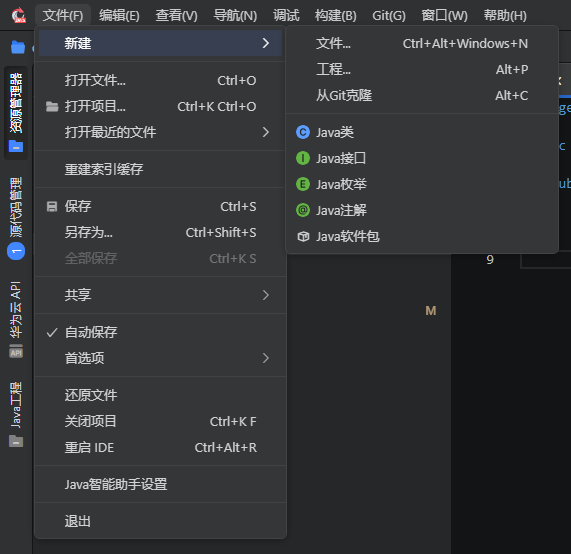
Task: Open the 窗口(W) menu
Action: [x=444, y=16]
